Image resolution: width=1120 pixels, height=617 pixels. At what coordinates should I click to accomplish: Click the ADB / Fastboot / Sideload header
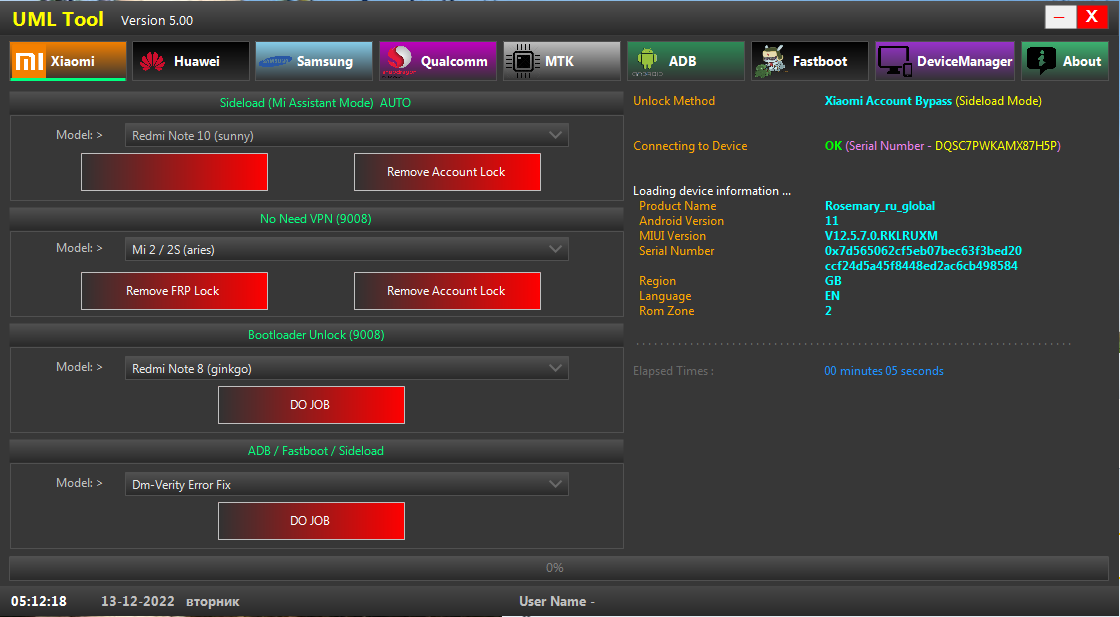[x=316, y=451]
